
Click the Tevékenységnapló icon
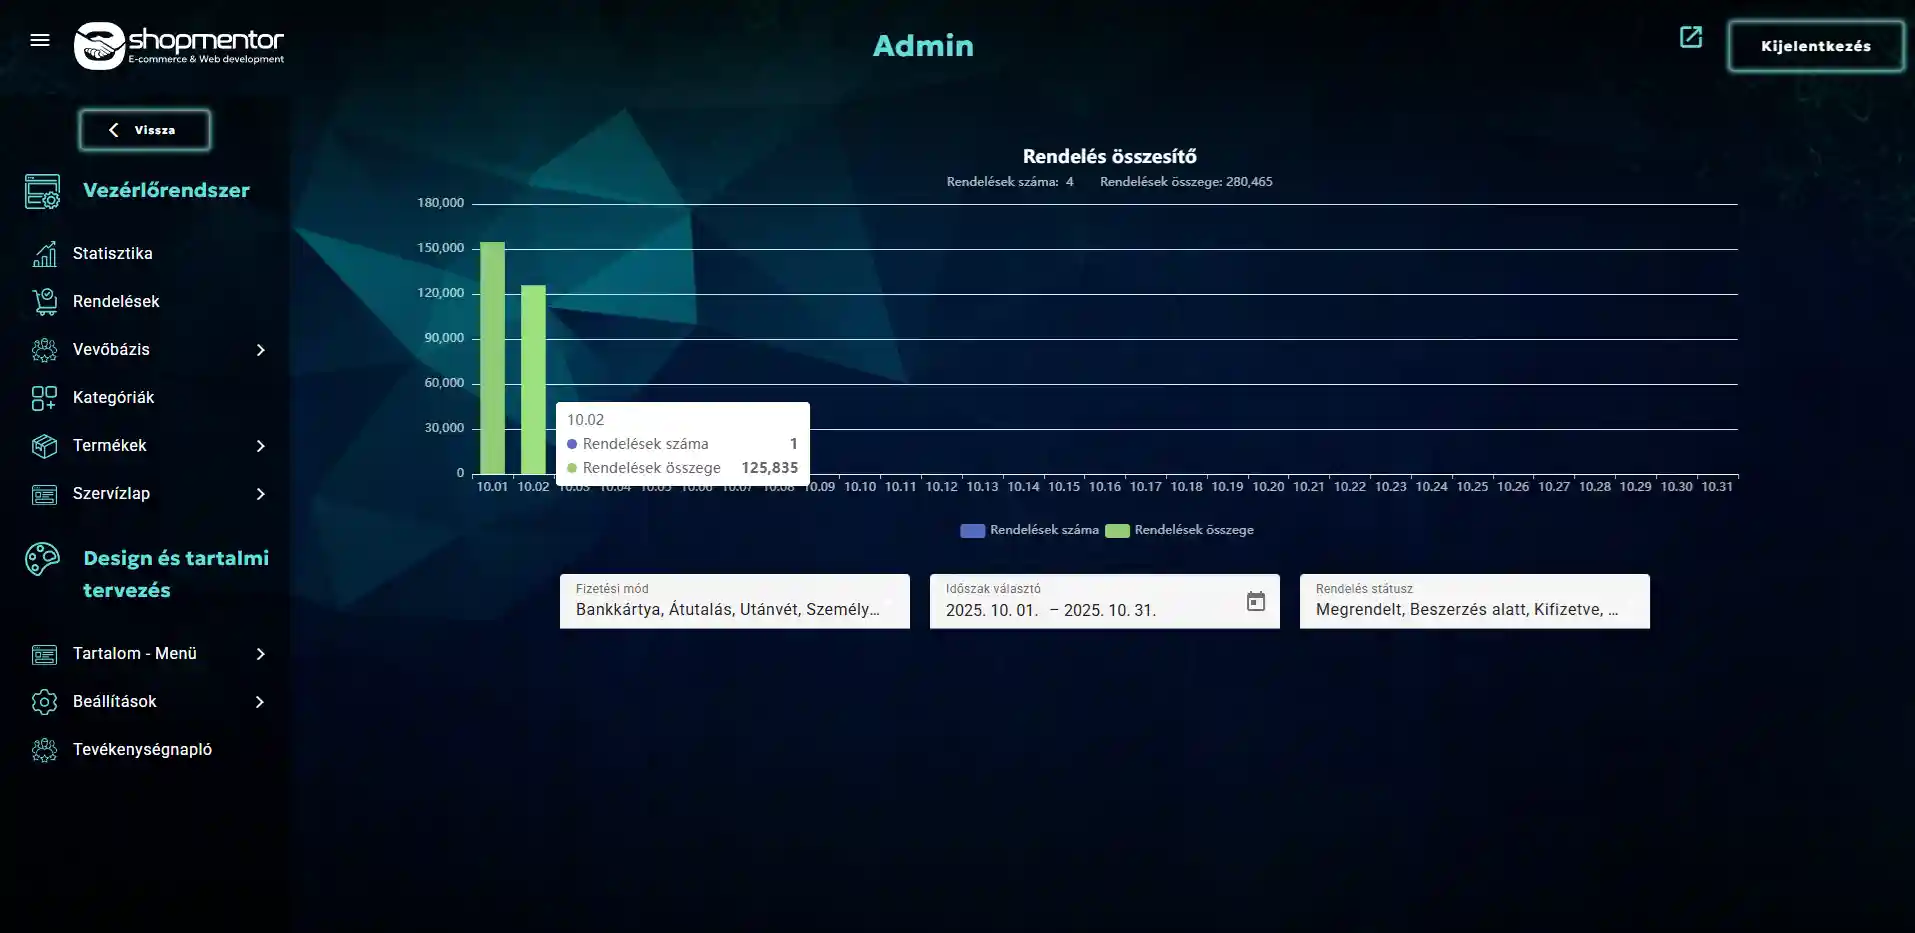point(44,750)
